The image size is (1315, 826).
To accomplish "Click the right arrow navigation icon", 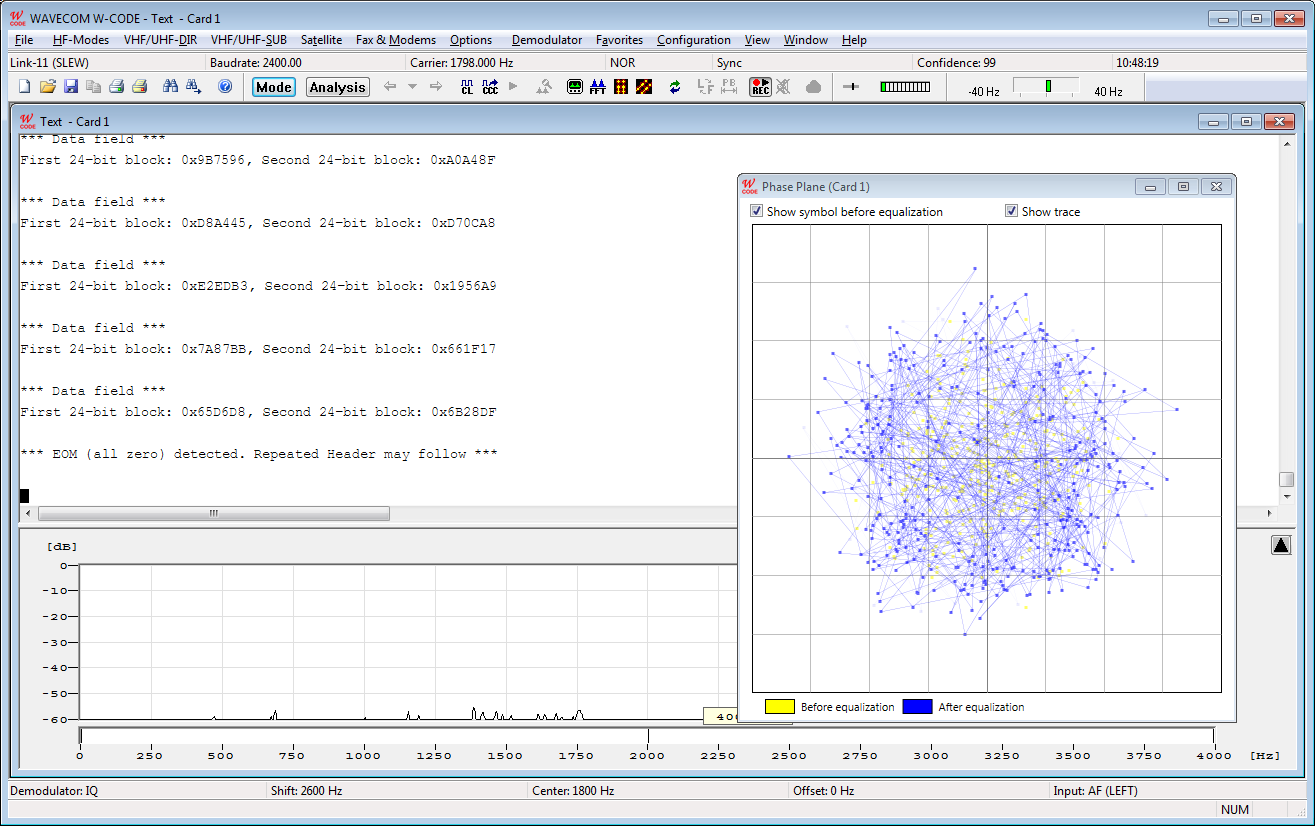I will (x=436, y=87).
